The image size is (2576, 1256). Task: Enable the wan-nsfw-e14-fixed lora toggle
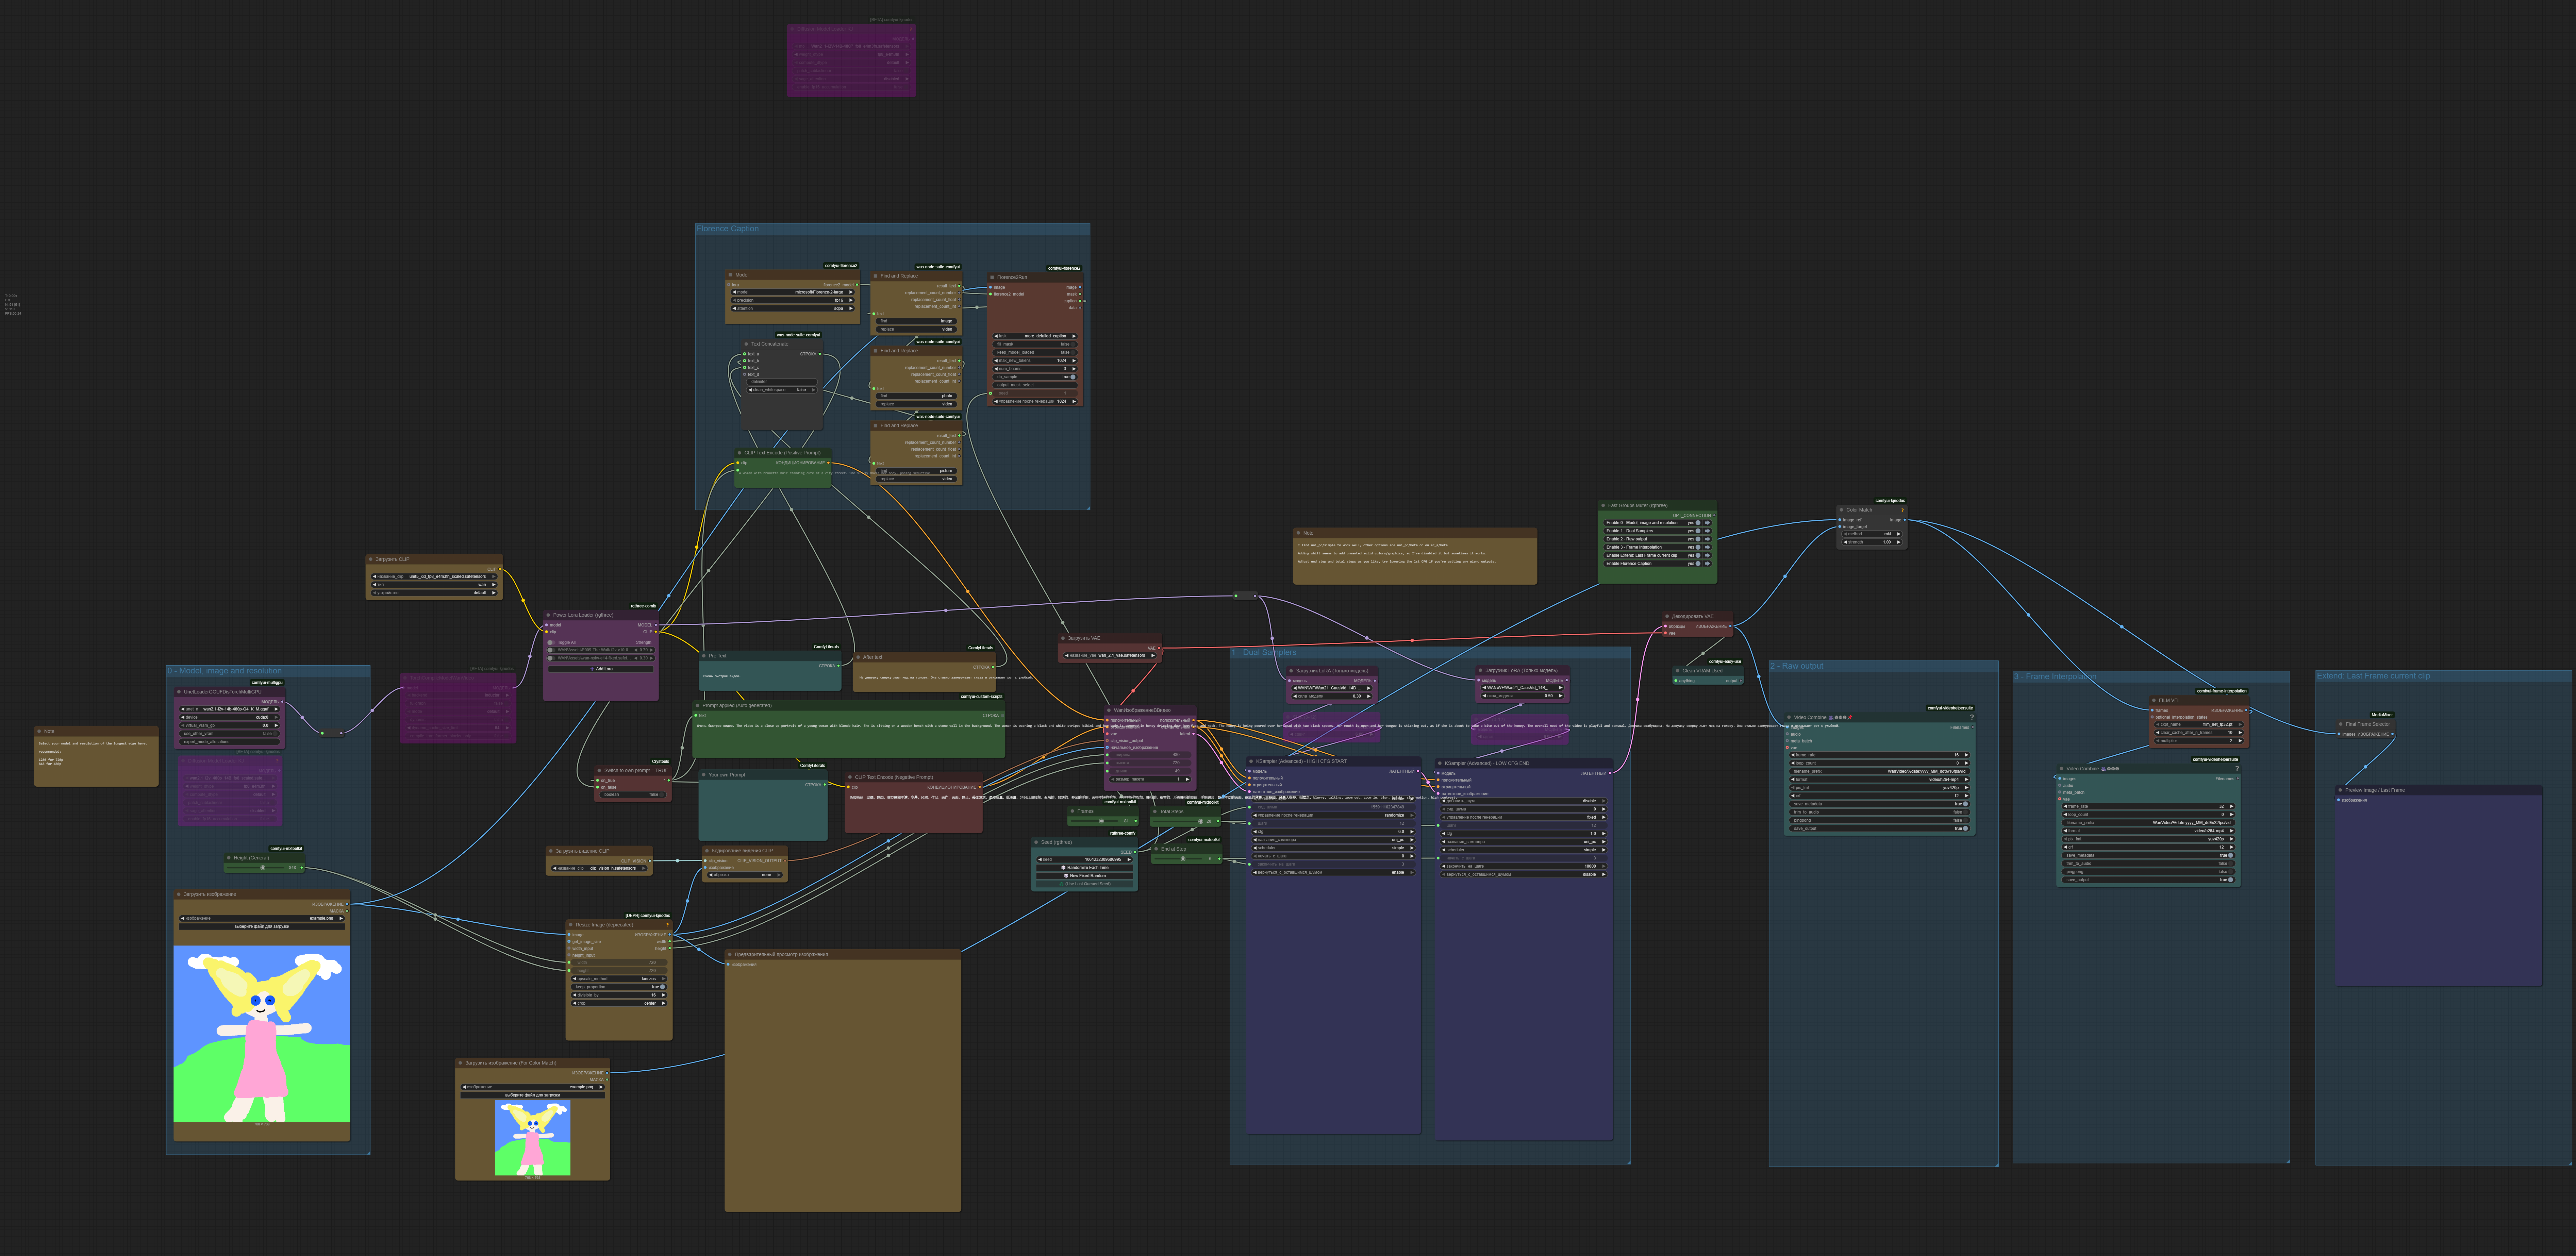click(551, 658)
